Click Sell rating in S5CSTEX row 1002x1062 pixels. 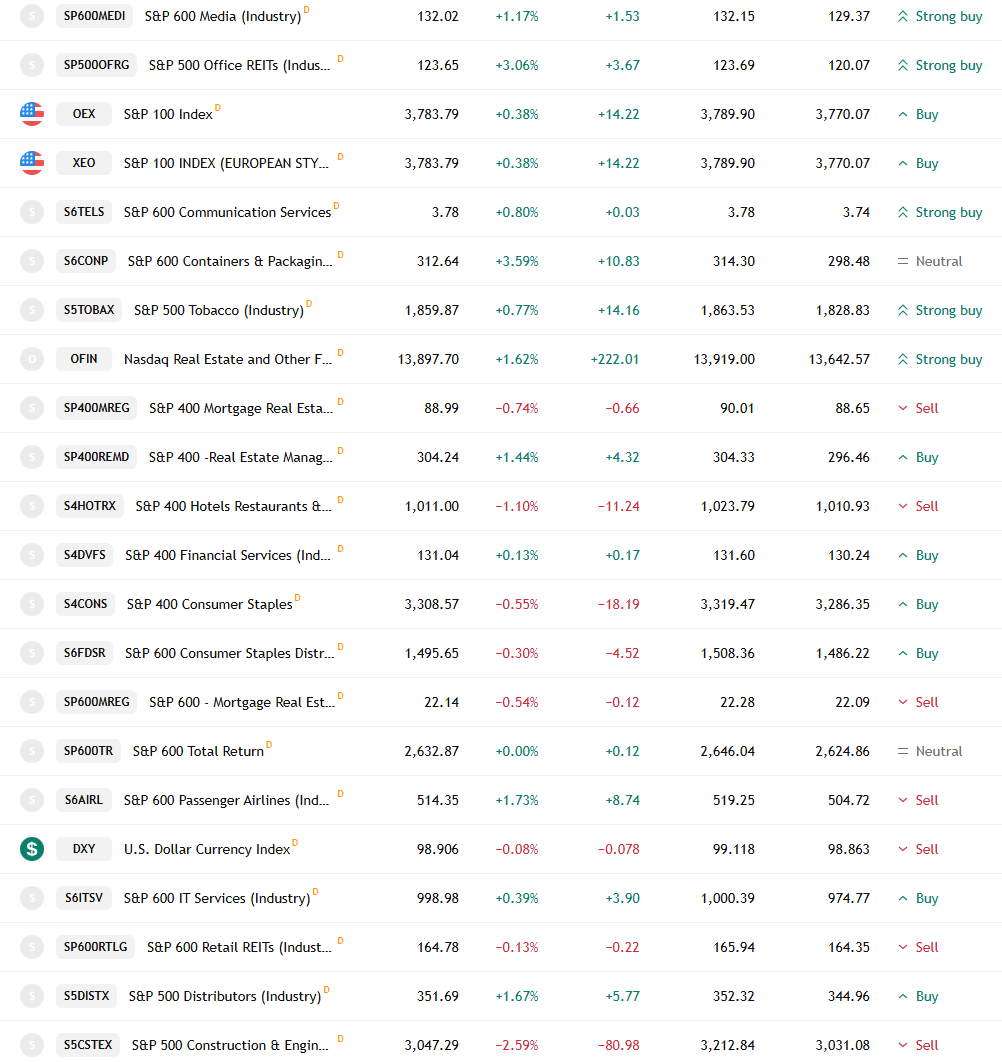tap(918, 1045)
